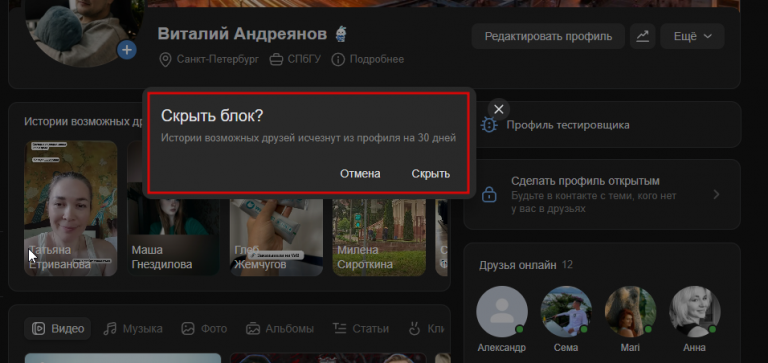Open the Профиль тестировщика item
Viewport: 768px width, 363px height.
click(x=602, y=125)
